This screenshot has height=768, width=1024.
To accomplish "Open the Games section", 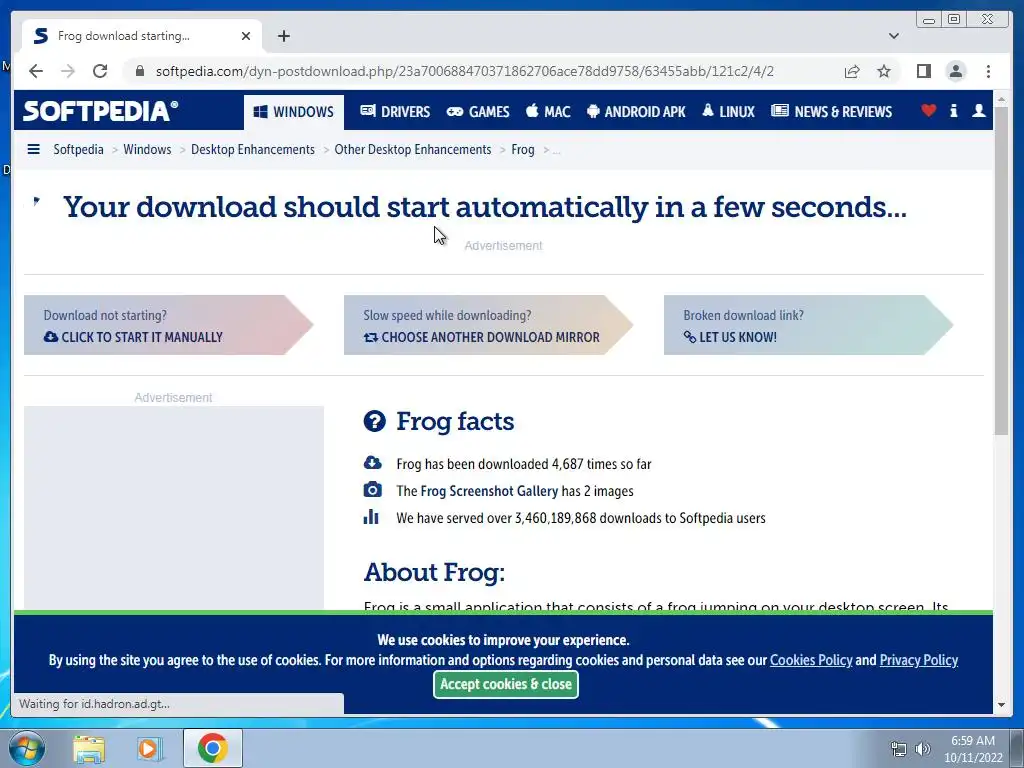I will (x=478, y=112).
